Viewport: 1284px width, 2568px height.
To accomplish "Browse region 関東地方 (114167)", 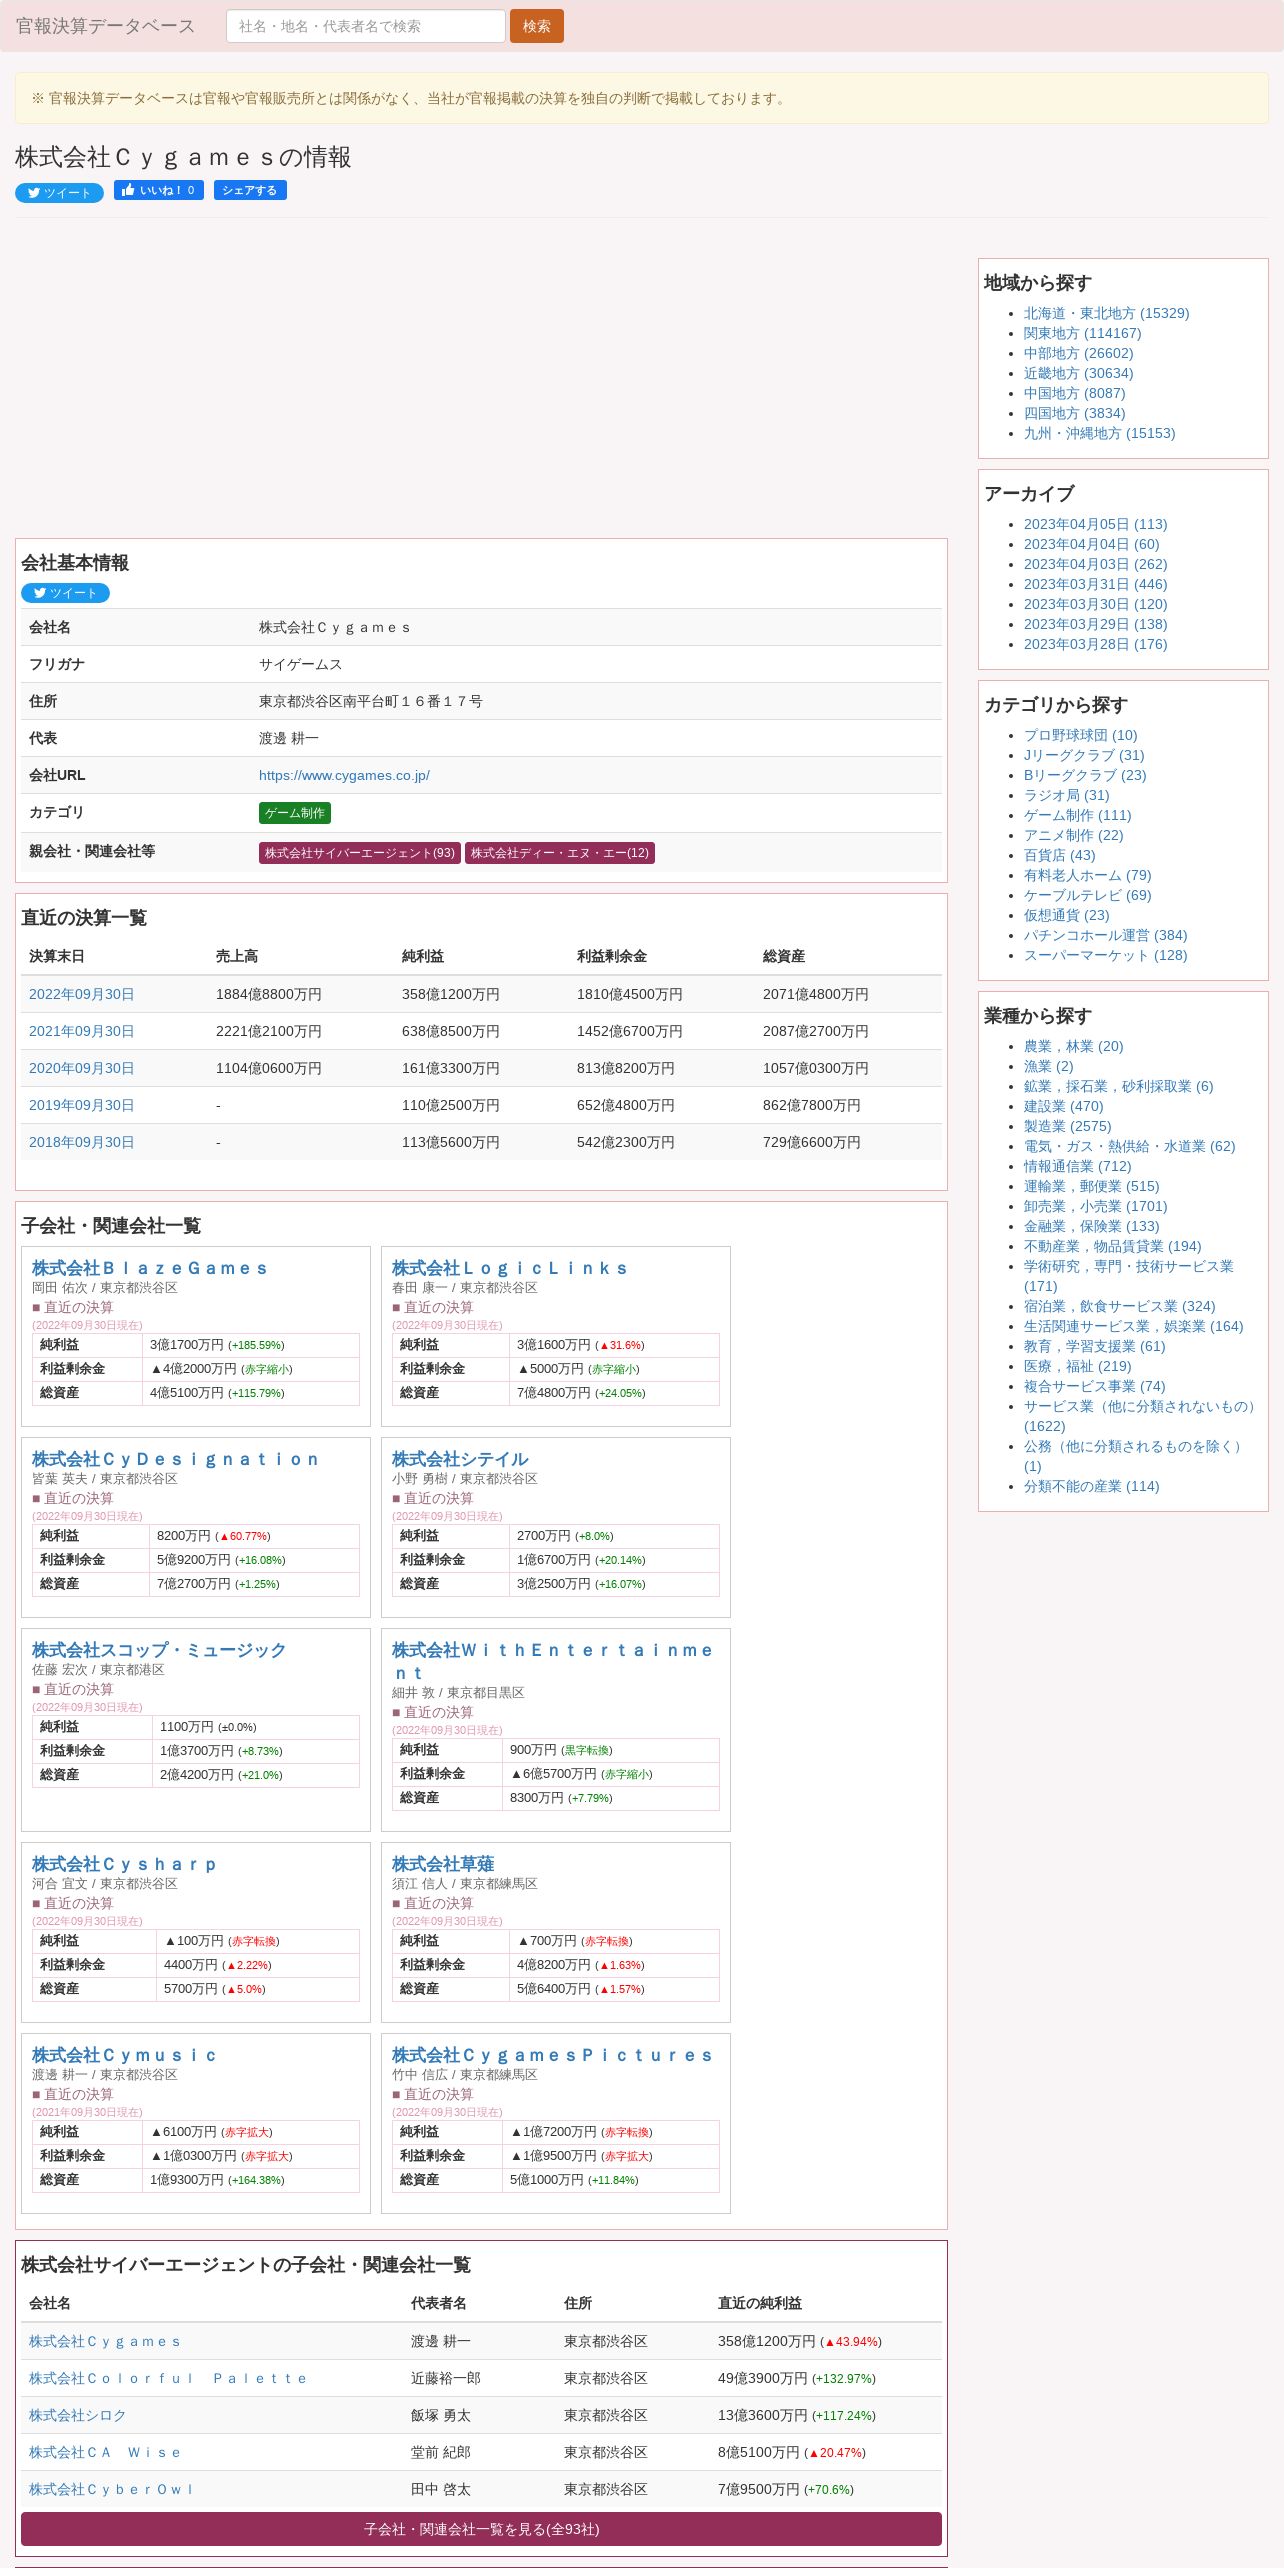I will click(1082, 333).
